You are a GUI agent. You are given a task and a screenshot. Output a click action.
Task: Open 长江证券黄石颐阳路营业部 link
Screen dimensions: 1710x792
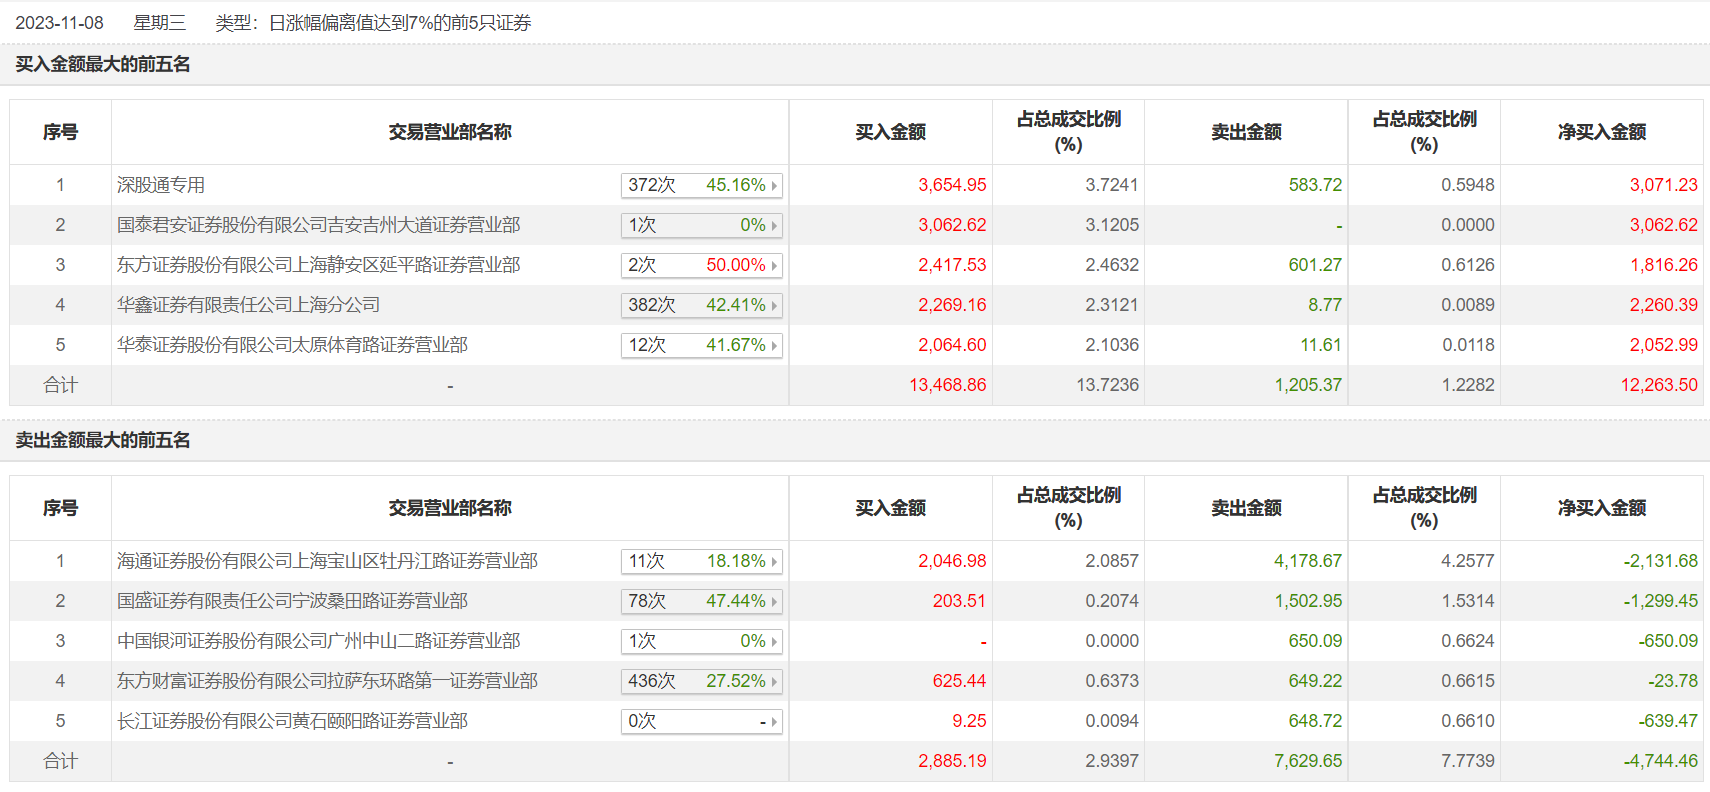[292, 721]
